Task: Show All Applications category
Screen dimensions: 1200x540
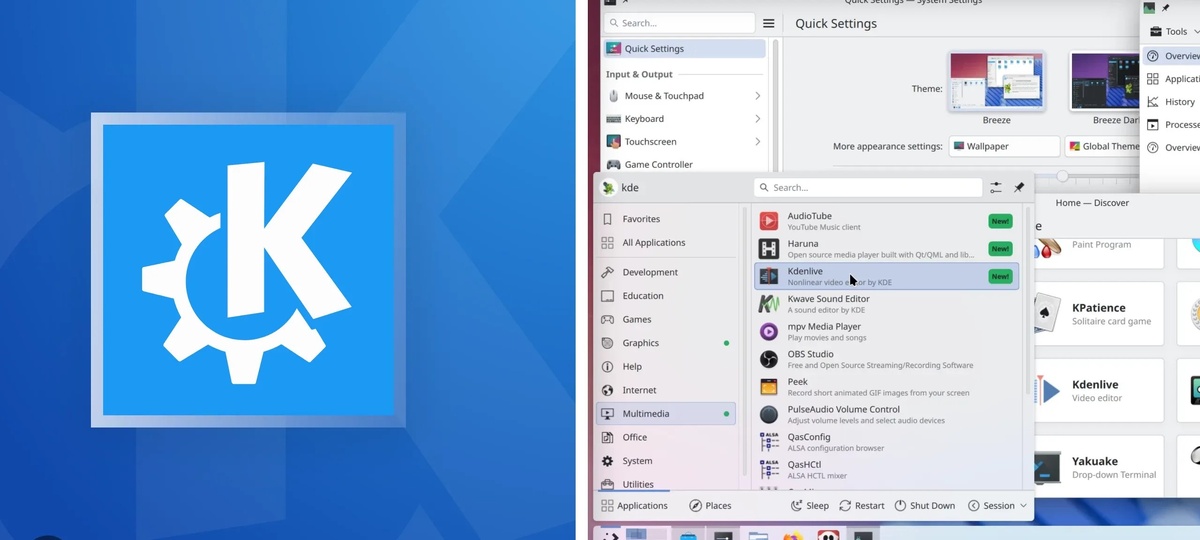Action: click(667, 243)
